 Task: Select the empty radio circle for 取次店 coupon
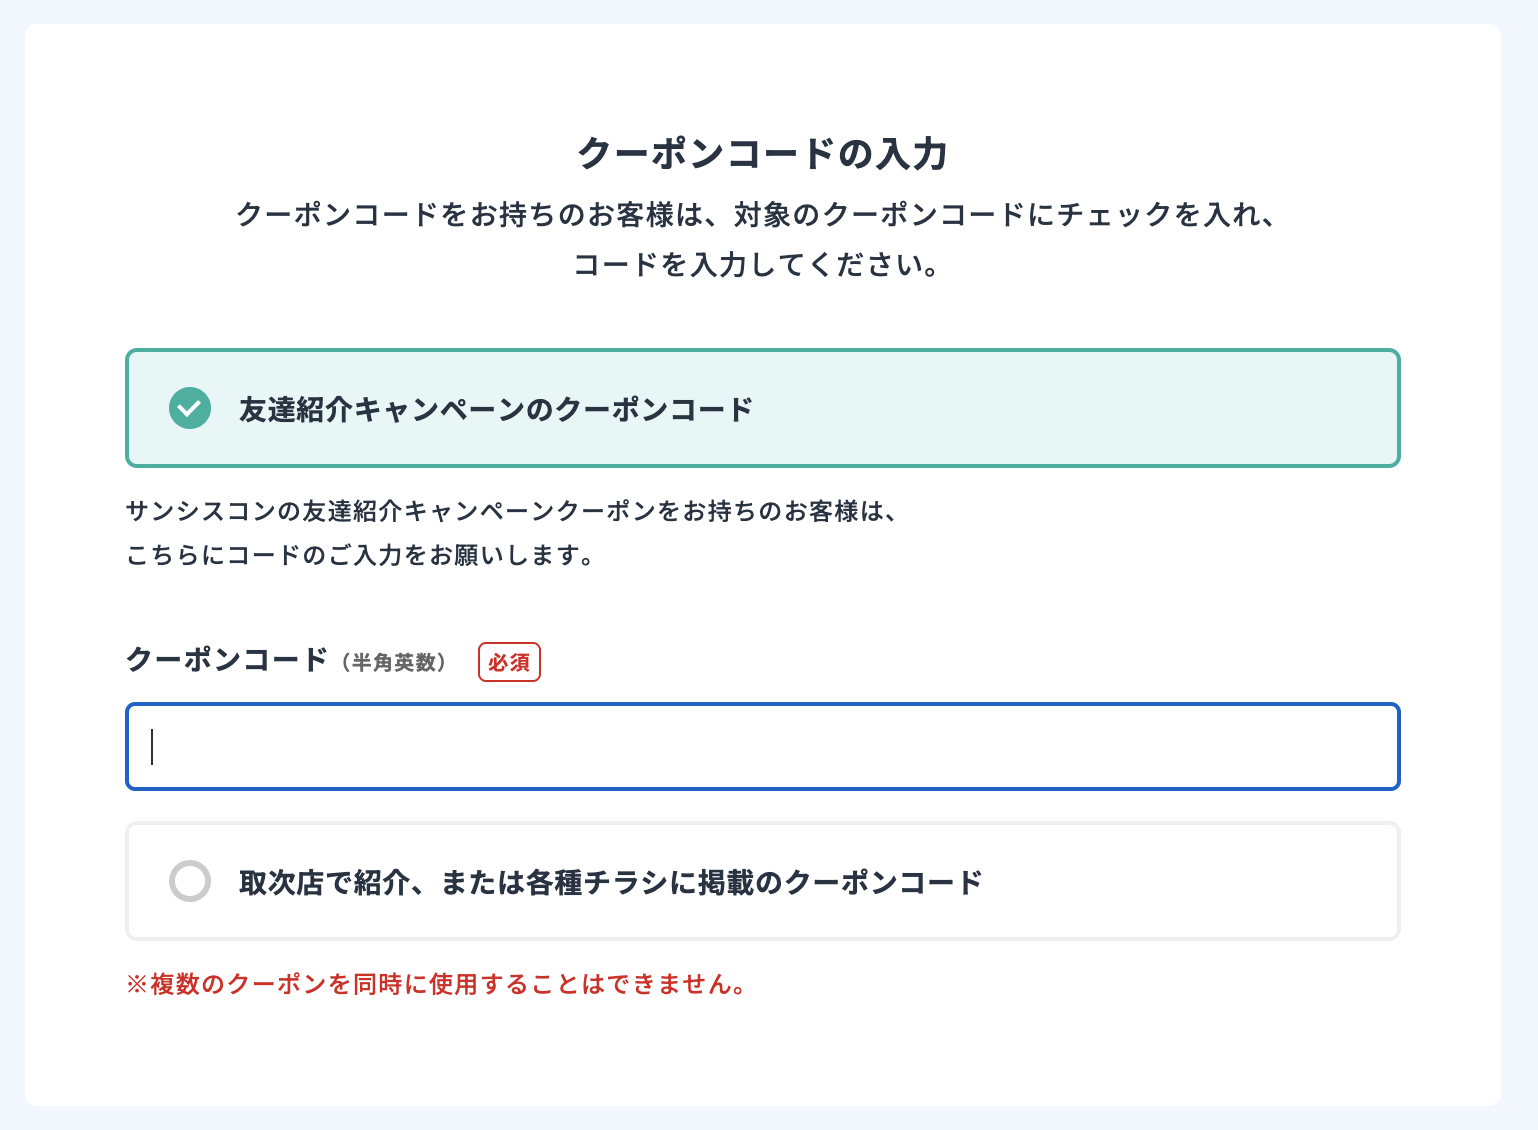point(190,881)
